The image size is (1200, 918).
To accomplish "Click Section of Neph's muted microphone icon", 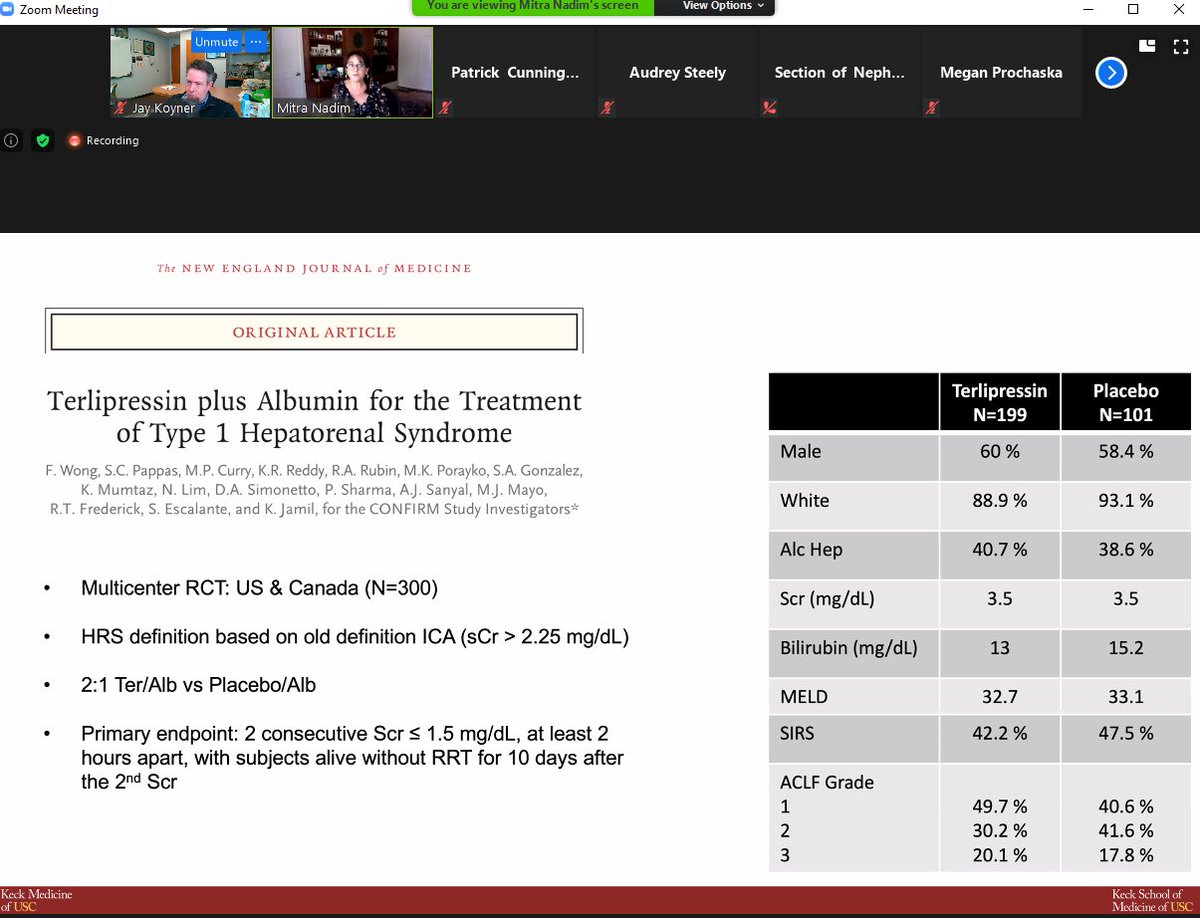I will (x=770, y=107).
